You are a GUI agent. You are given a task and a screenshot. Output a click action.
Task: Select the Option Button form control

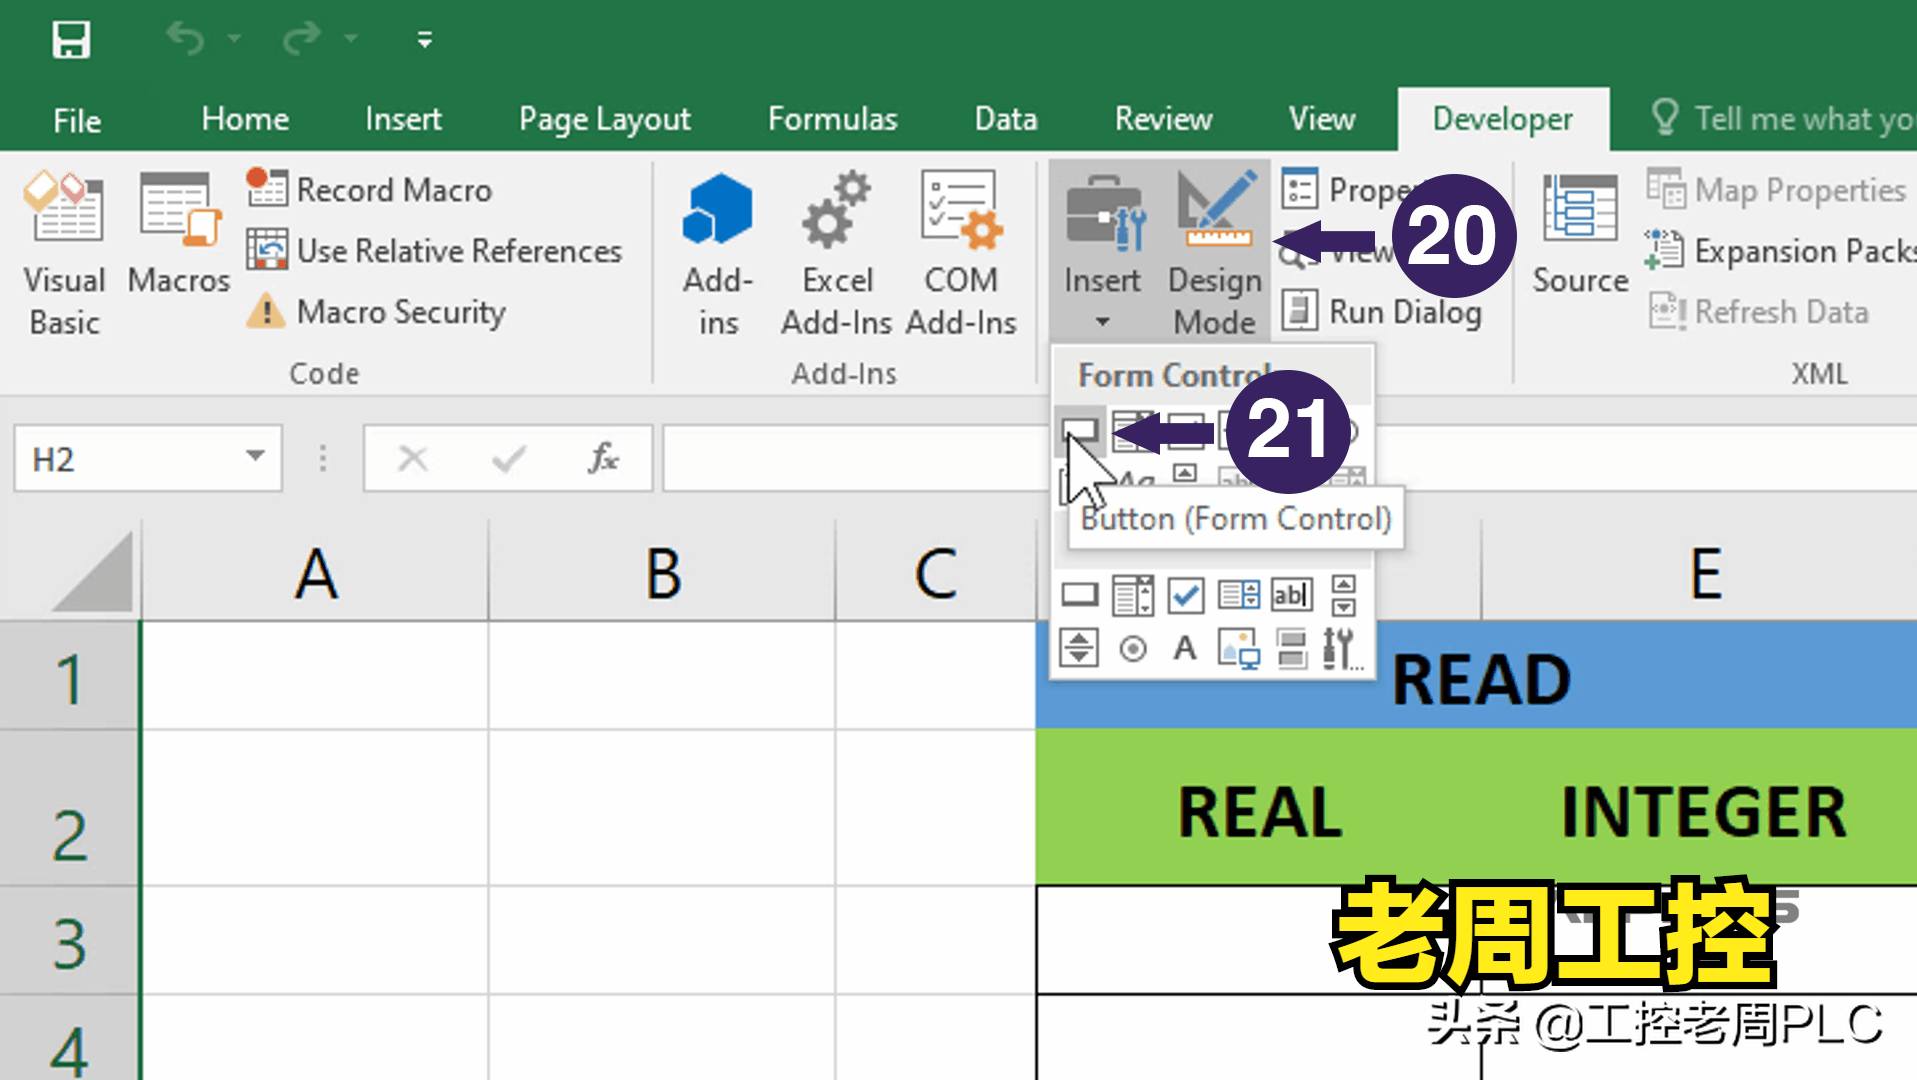pos(1133,650)
